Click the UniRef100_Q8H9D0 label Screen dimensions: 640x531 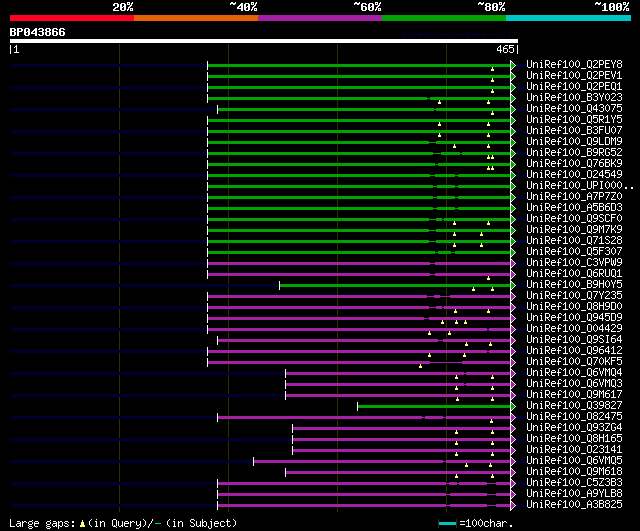tap(574, 307)
